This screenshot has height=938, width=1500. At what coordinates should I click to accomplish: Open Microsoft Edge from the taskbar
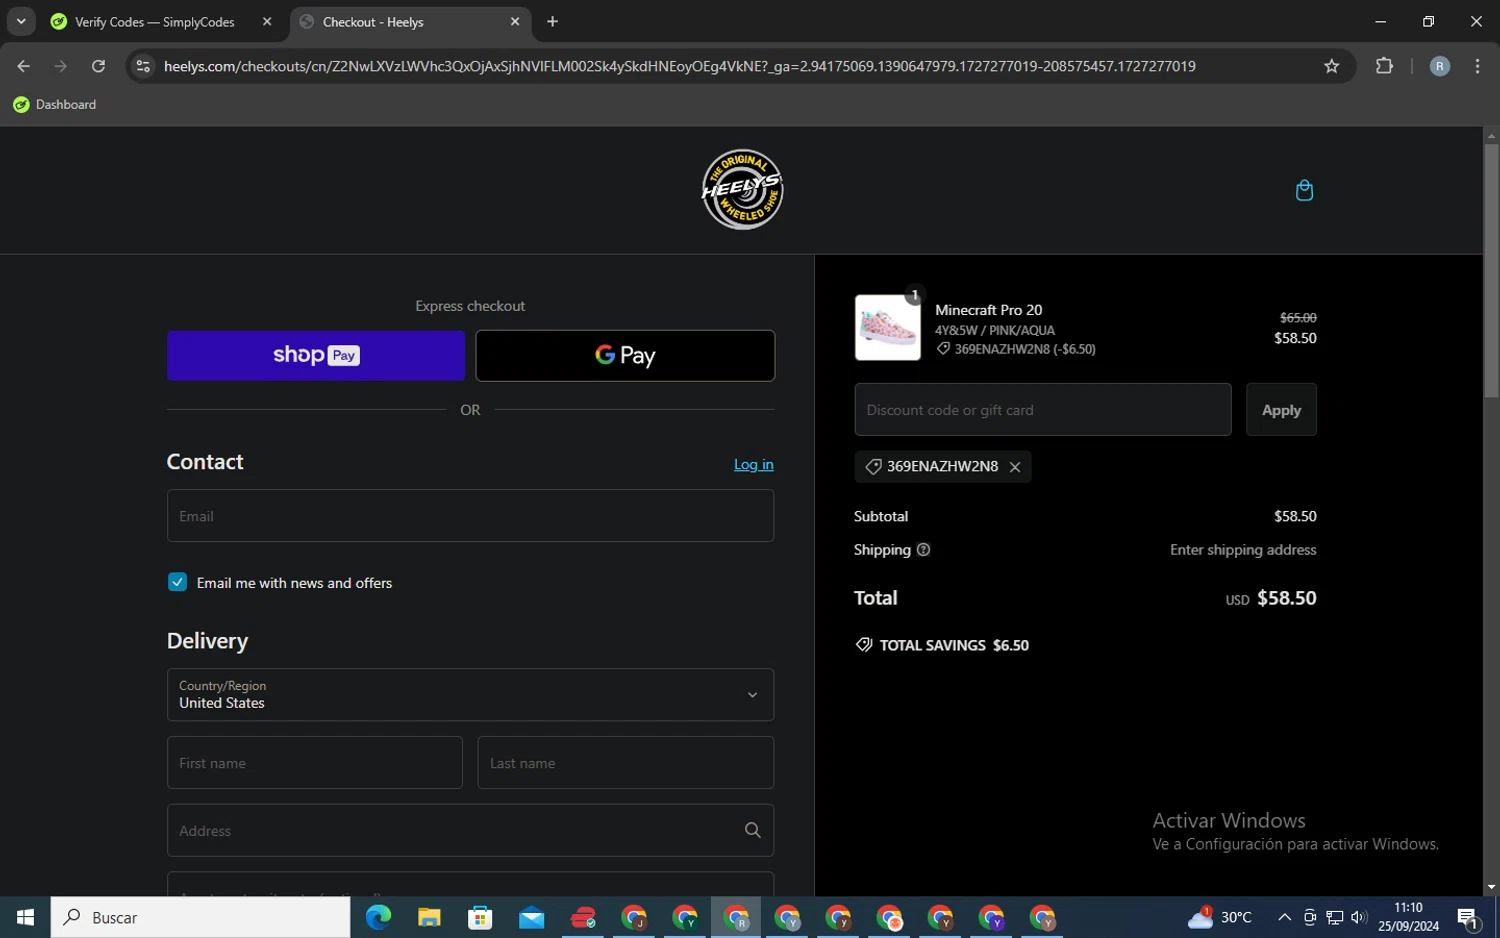coord(378,917)
